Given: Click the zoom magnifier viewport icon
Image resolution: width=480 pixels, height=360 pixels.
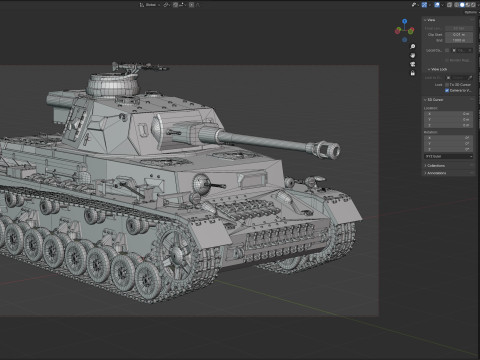Looking at the screenshot, I should [413, 46].
